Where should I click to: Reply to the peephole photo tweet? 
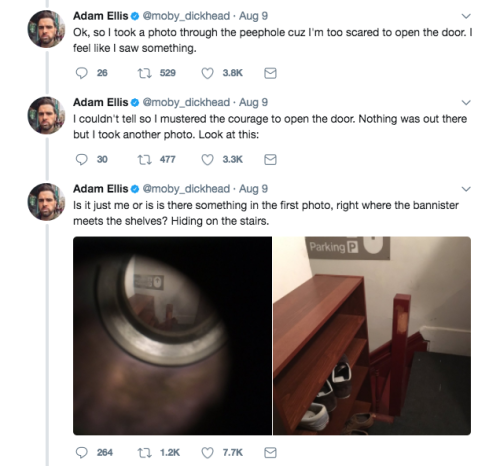pos(82,73)
